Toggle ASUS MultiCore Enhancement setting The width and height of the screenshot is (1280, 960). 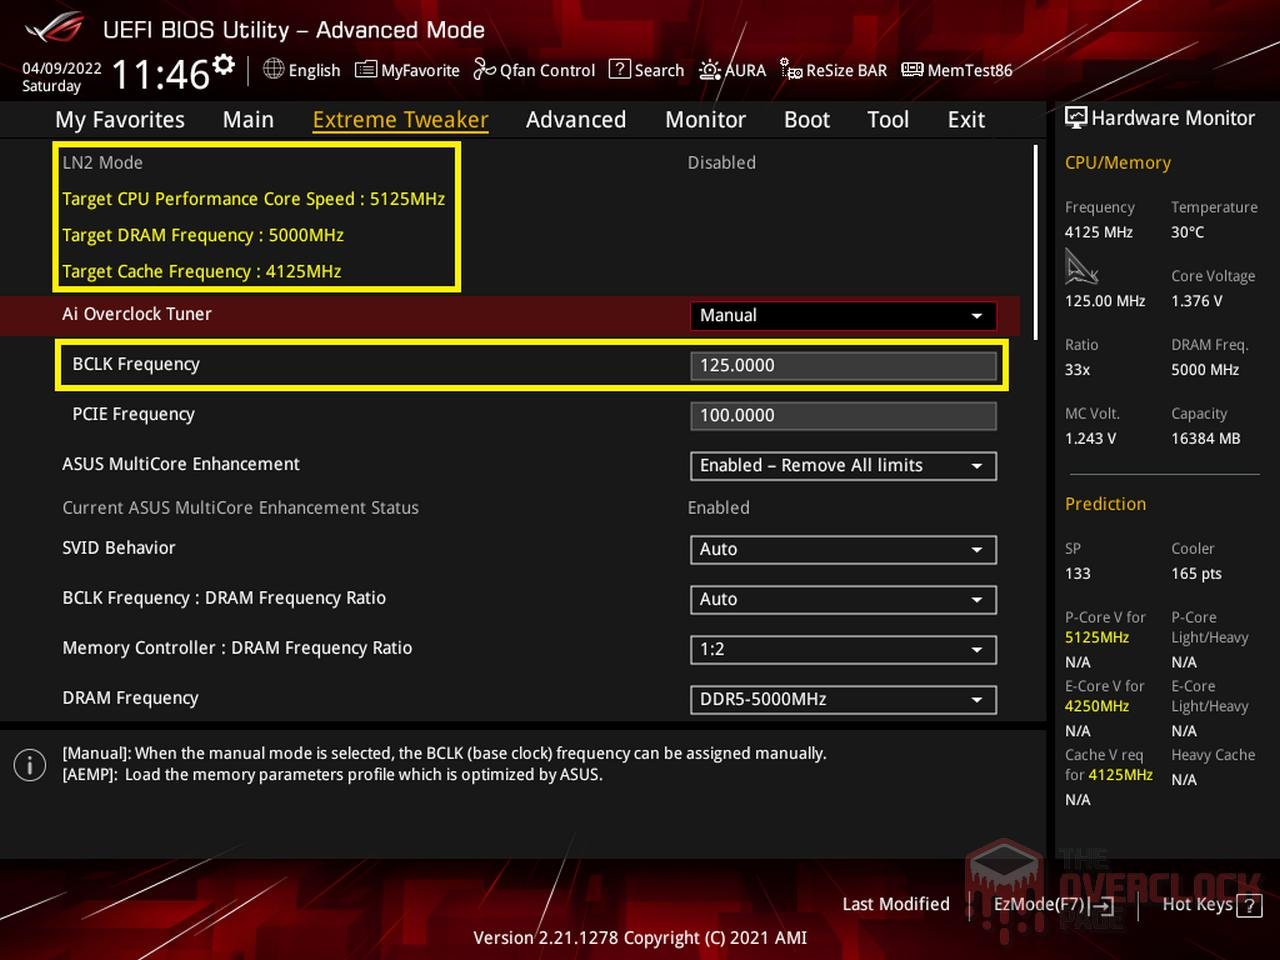click(841, 465)
